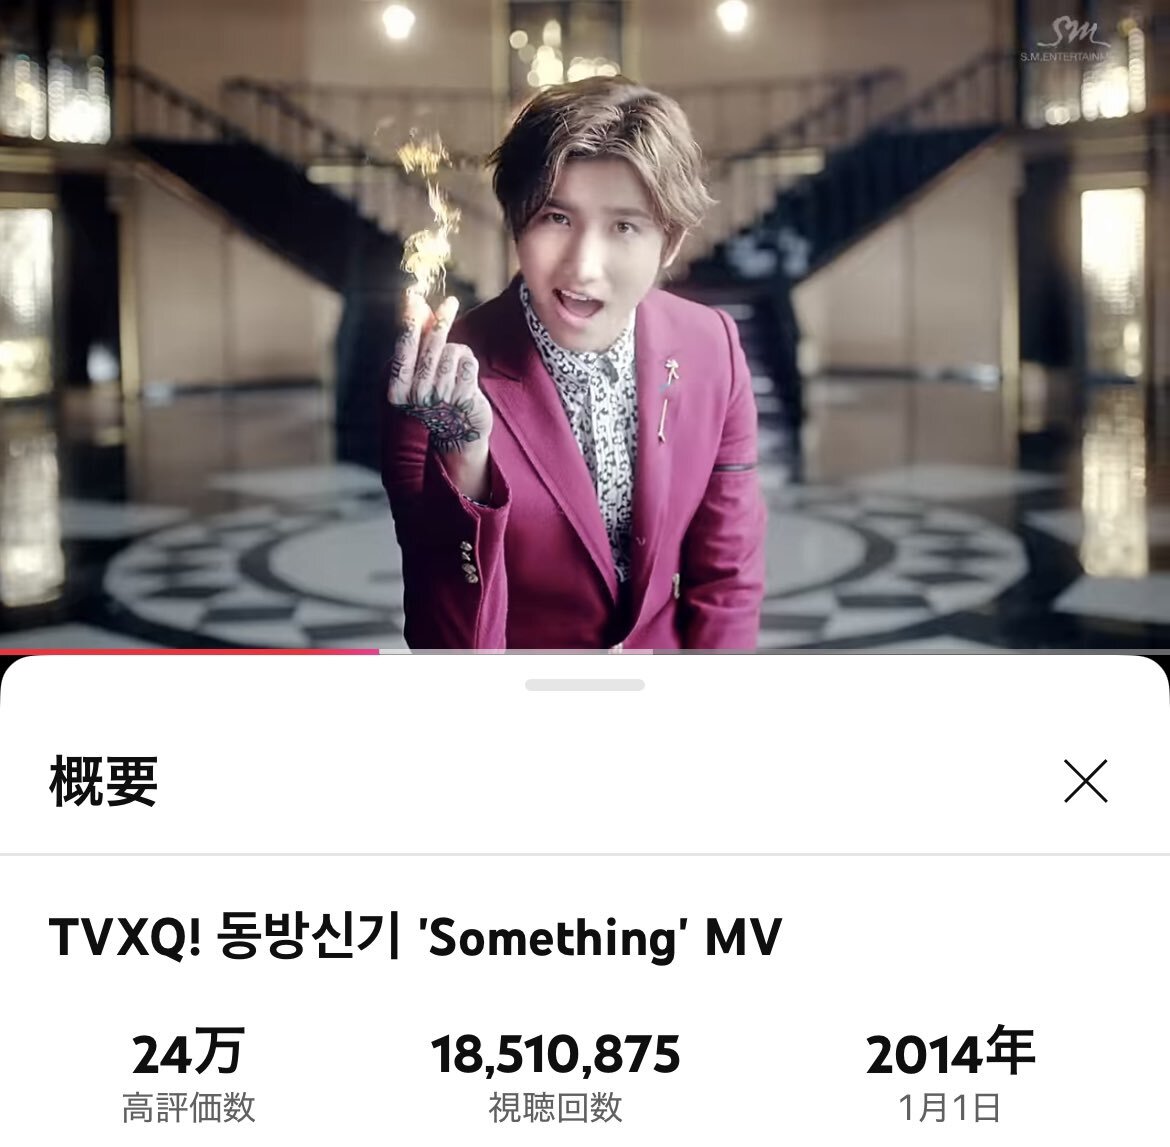Tap the drag handle of the description sheet
Image resolution: width=1170 pixels, height=1147 pixels.
point(584,684)
